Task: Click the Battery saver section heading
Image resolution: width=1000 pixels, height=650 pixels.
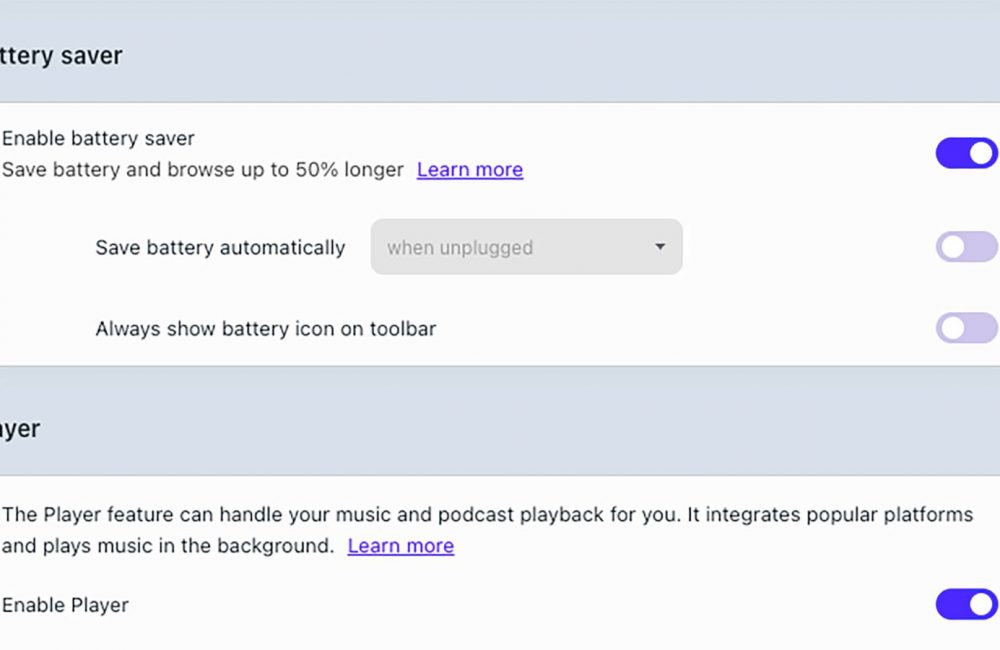Action: [x=60, y=56]
